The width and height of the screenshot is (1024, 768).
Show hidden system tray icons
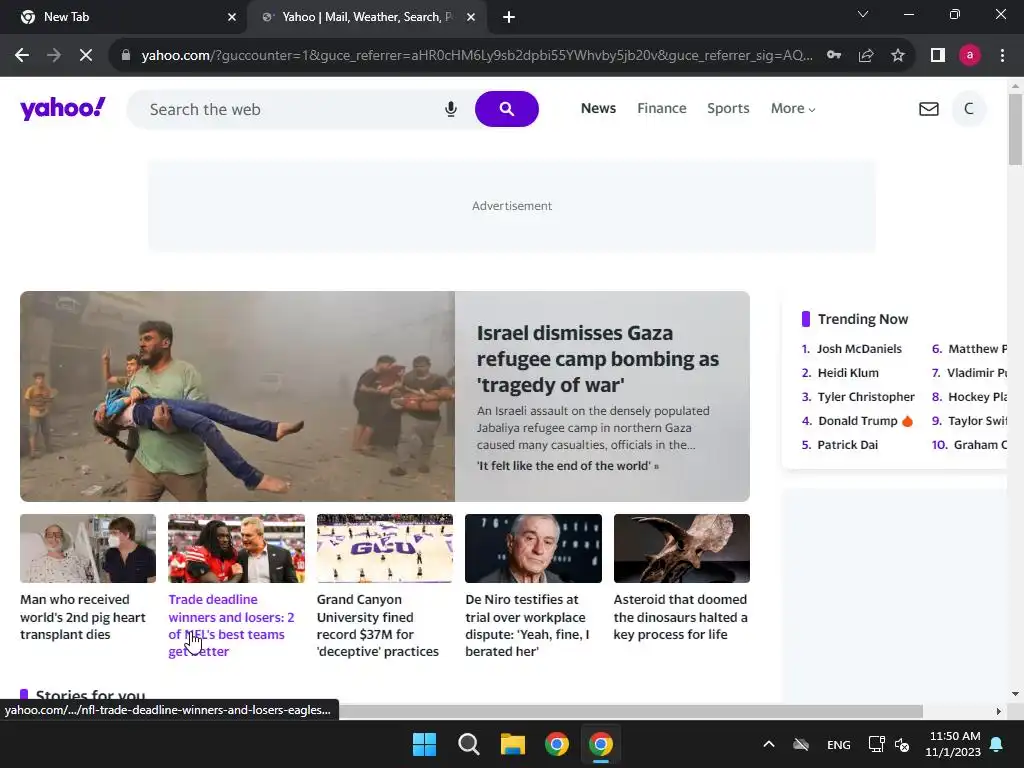(769, 744)
